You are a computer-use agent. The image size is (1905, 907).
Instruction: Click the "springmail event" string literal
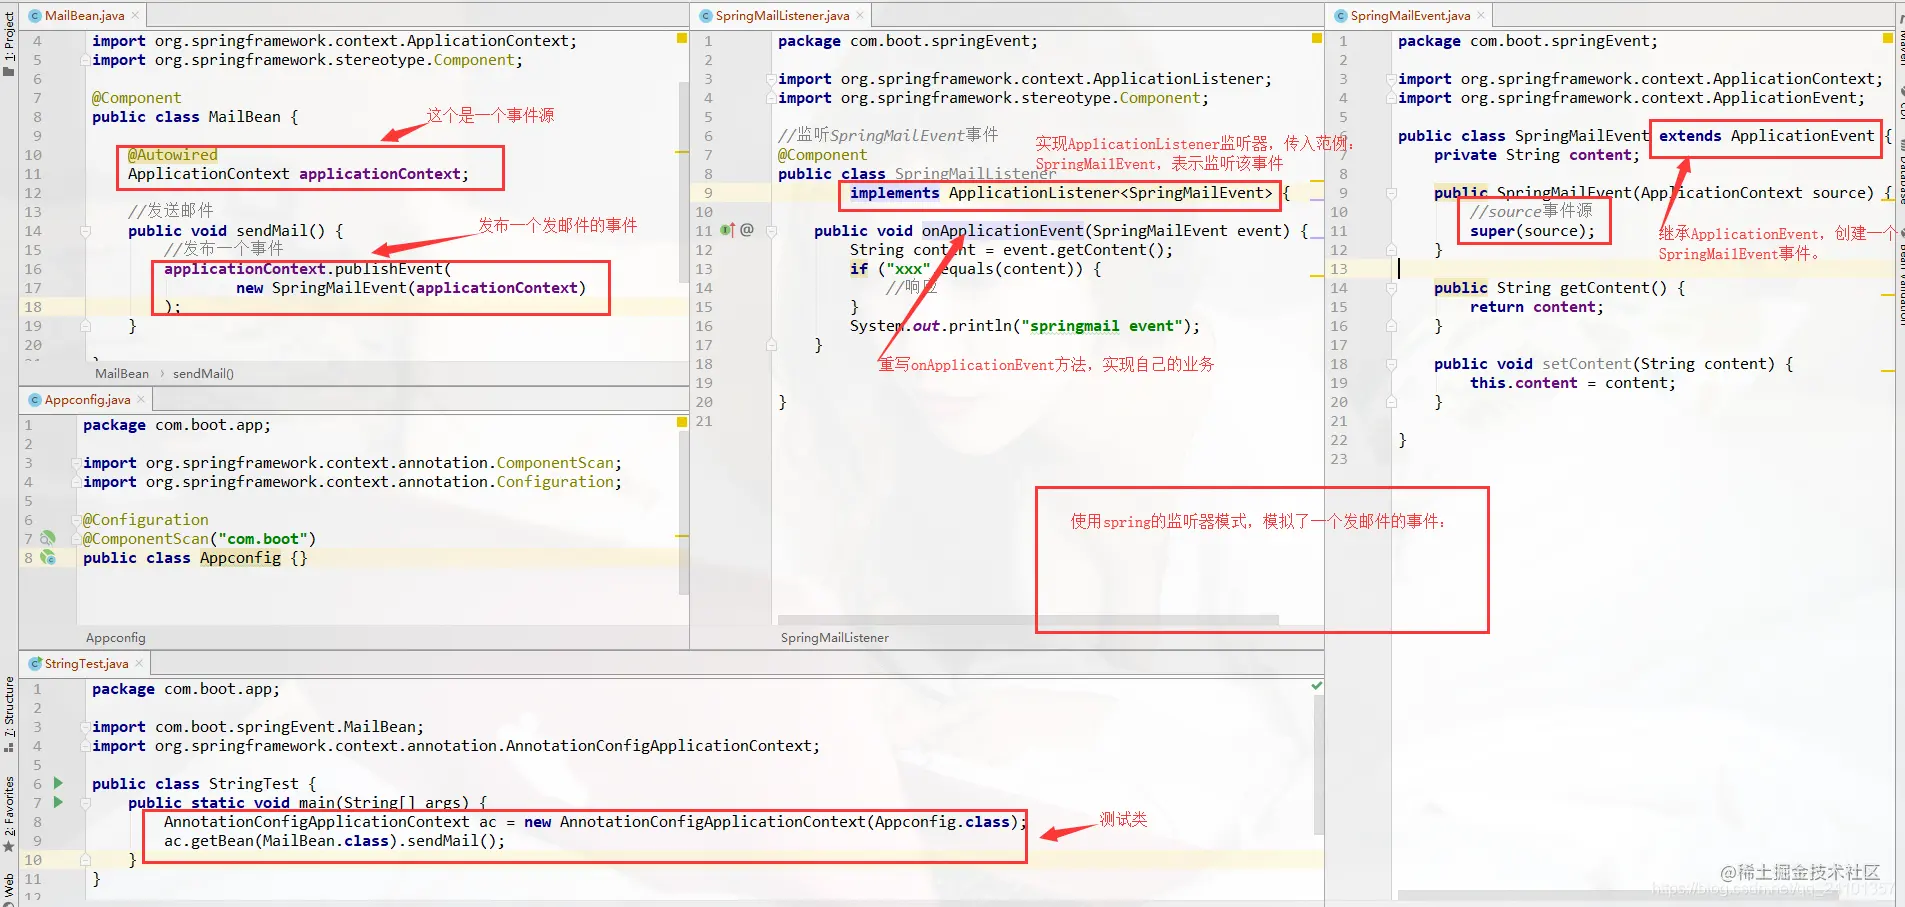[x=1101, y=326]
